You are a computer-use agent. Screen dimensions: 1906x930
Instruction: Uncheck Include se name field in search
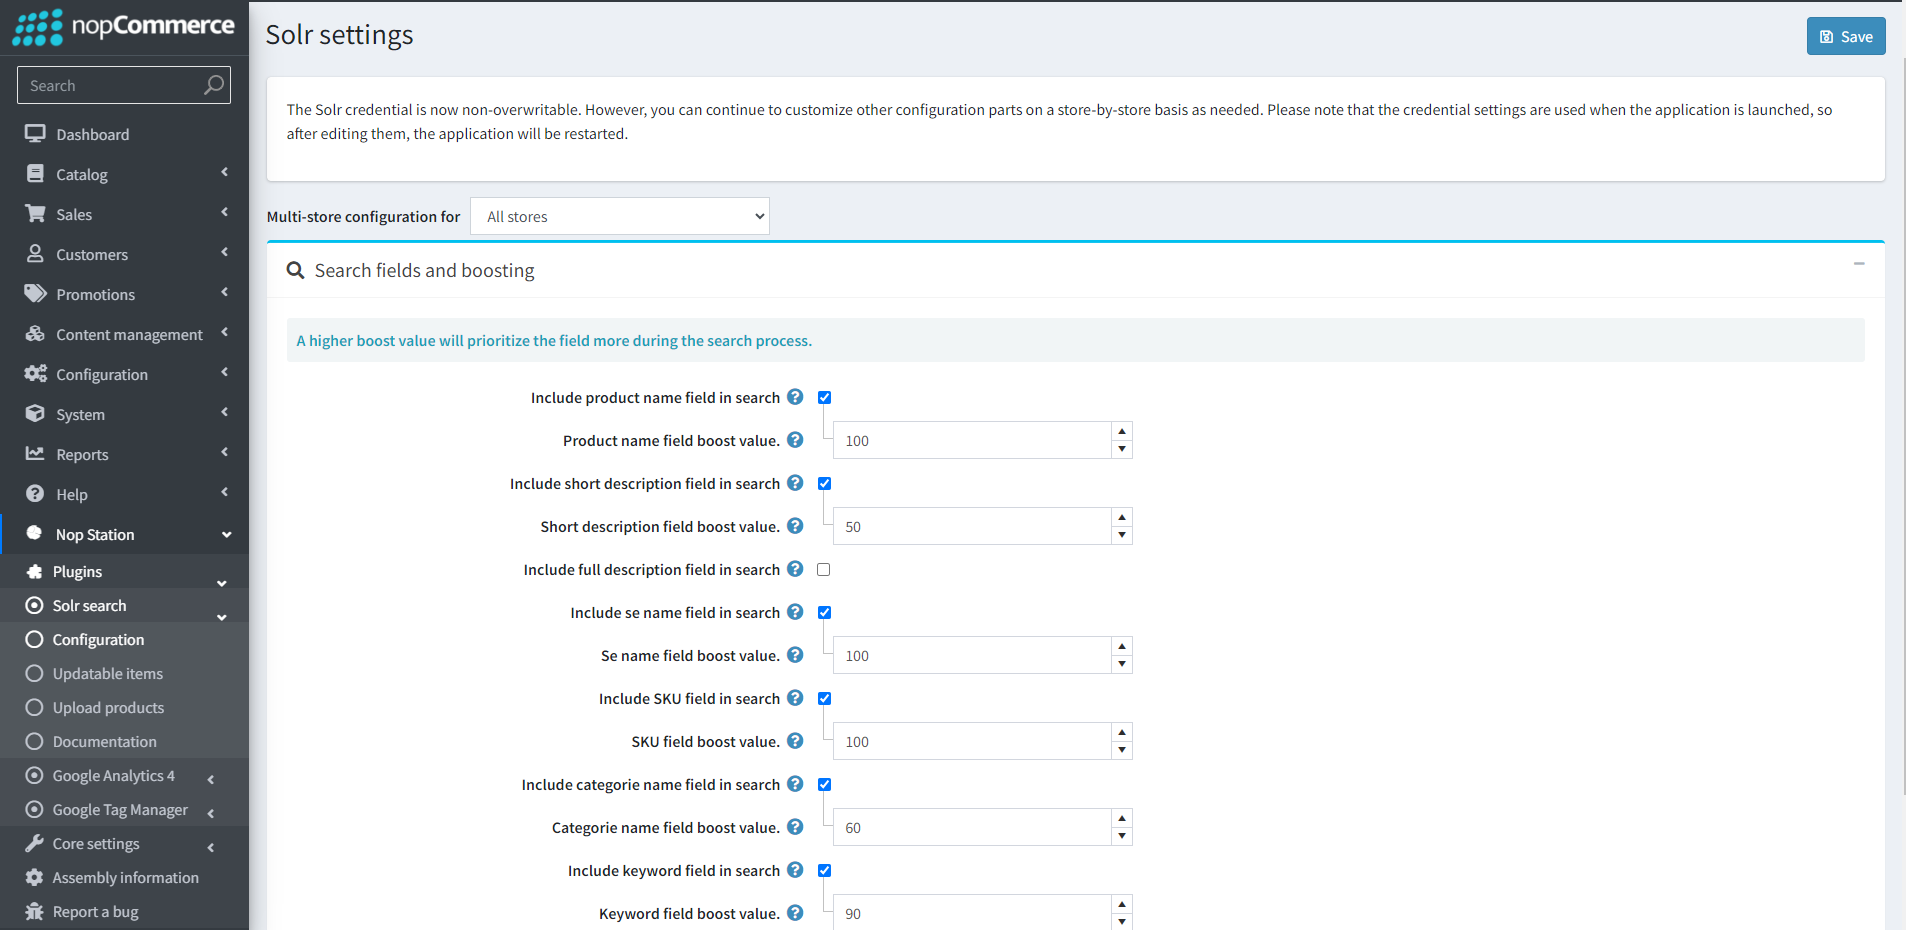824,612
